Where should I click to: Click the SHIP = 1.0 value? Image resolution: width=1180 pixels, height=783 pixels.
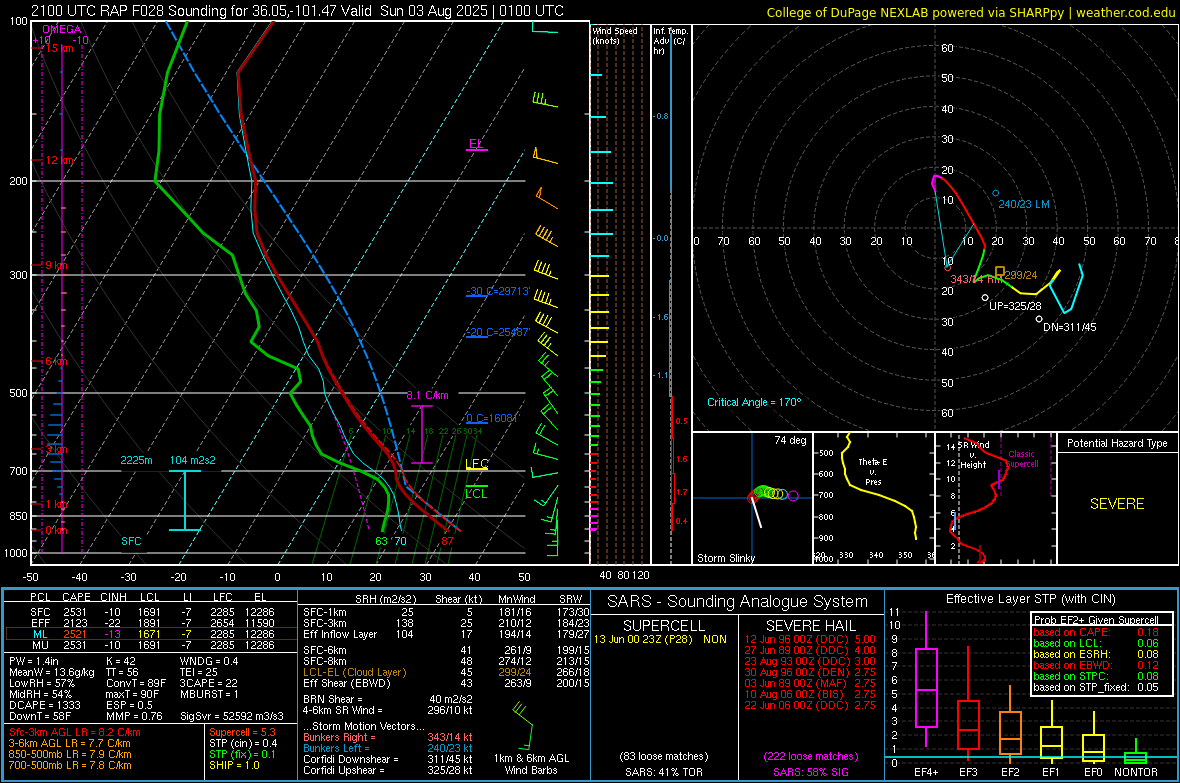234,765
